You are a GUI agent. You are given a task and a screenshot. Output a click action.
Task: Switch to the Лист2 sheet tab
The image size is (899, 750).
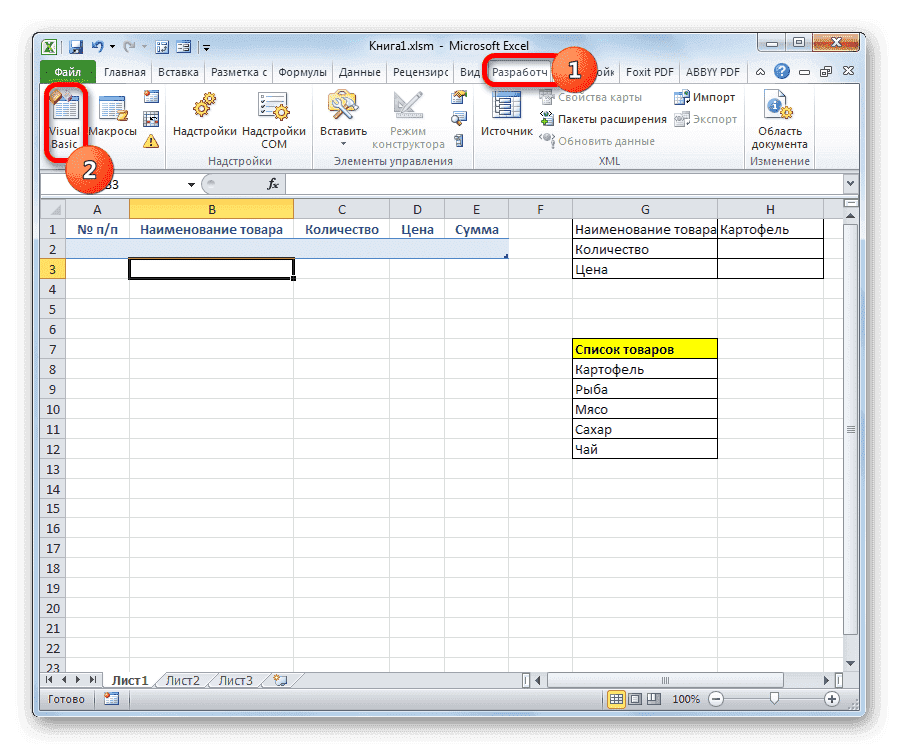coord(181,679)
